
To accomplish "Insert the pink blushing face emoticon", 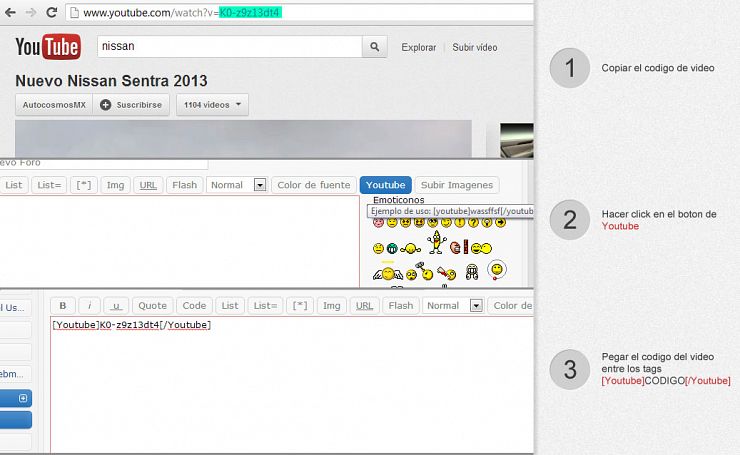I will [x=378, y=222].
